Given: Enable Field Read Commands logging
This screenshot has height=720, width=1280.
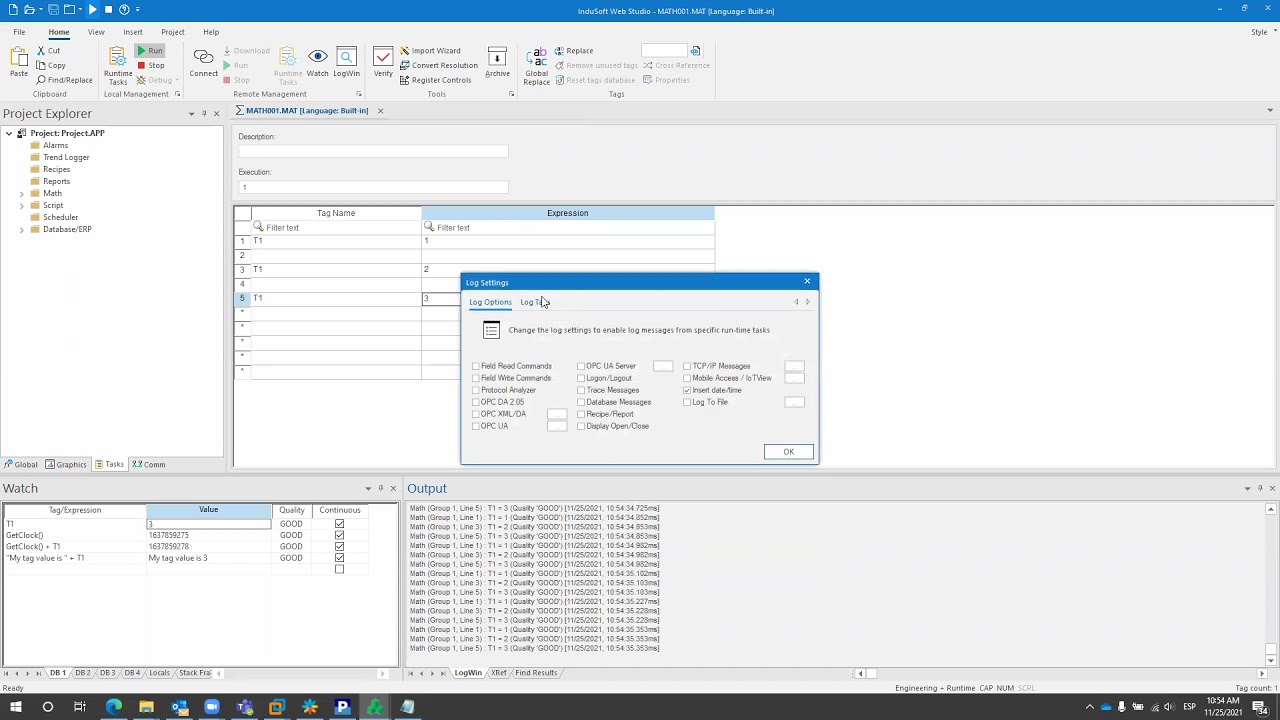Looking at the screenshot, I should (476, 366).
